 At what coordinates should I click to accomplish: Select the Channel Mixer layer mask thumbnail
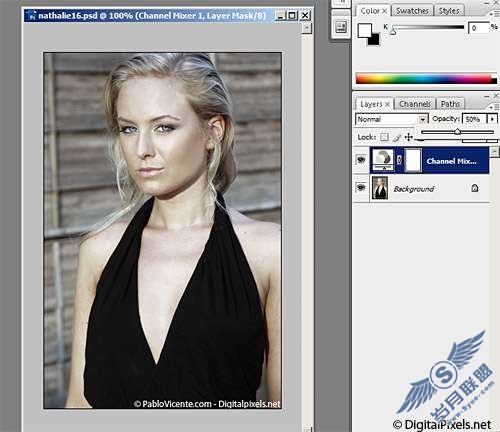click(413, 160)
